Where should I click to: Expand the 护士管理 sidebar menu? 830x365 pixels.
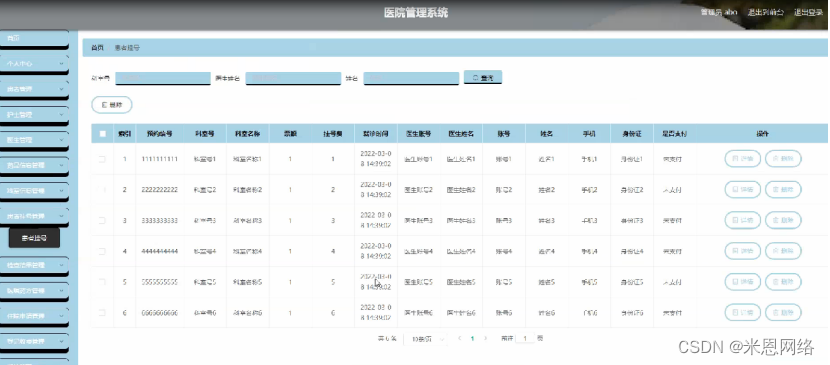[34, 114]
